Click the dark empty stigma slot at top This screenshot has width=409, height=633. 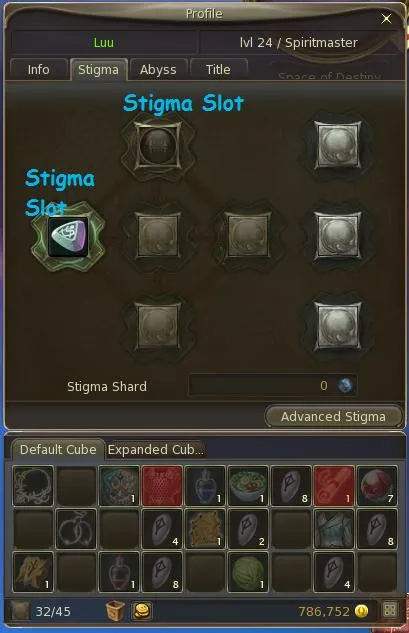click(x=158, y=145)
